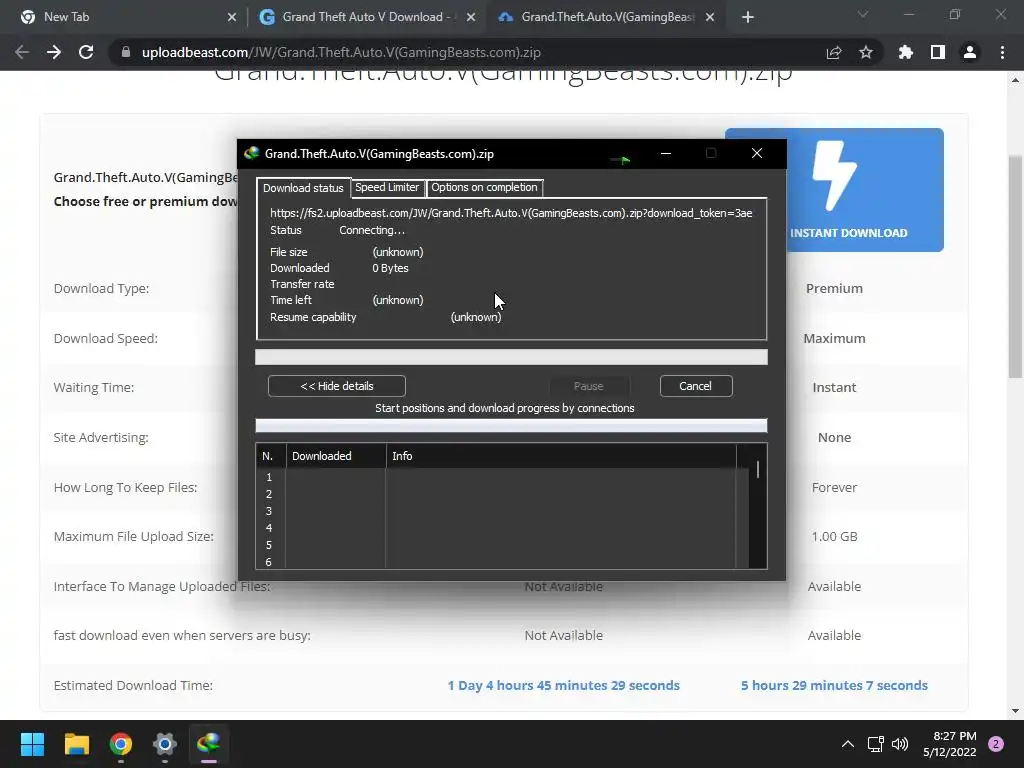Click Internet Download Manager taskbar icon
The width and height of the screenshot is (1024, 768).
tap(209, 744)
